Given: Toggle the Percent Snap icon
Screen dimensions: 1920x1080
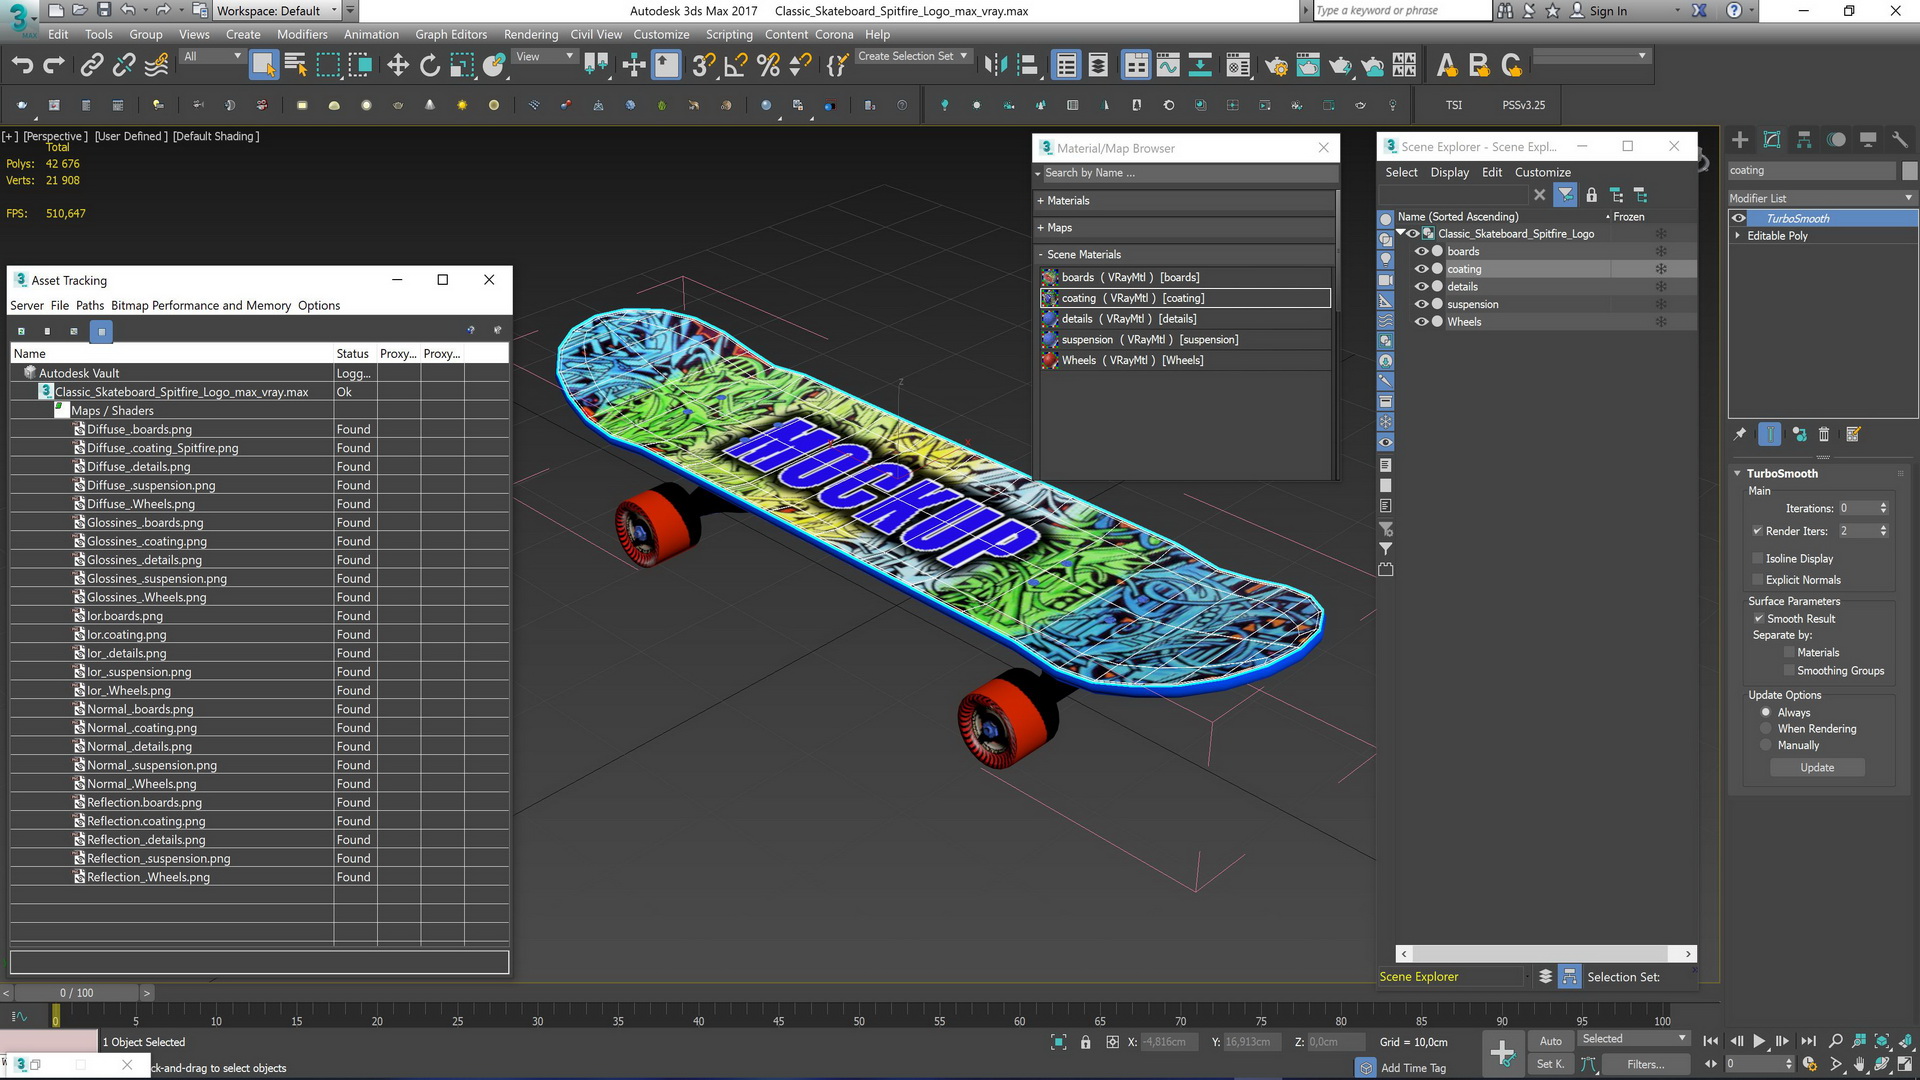Looking at the screenshot, I should [768, 65].
